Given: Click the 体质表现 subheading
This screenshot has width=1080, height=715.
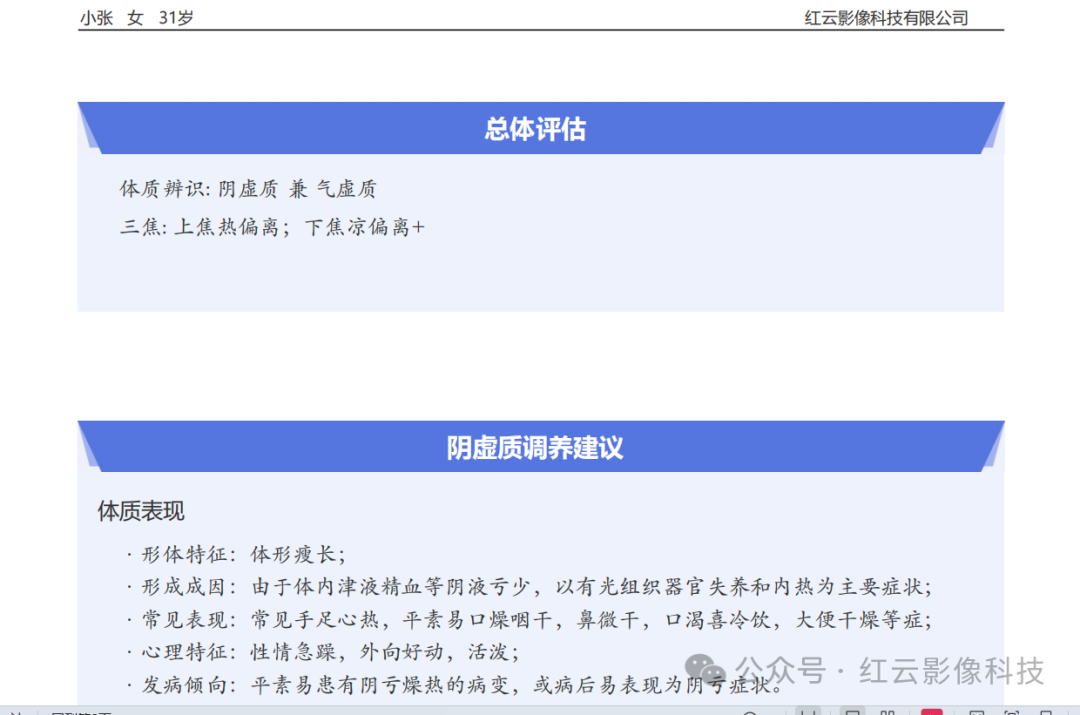Looking at the screenshot, I should pyautogui.click(x=141, y=511).
